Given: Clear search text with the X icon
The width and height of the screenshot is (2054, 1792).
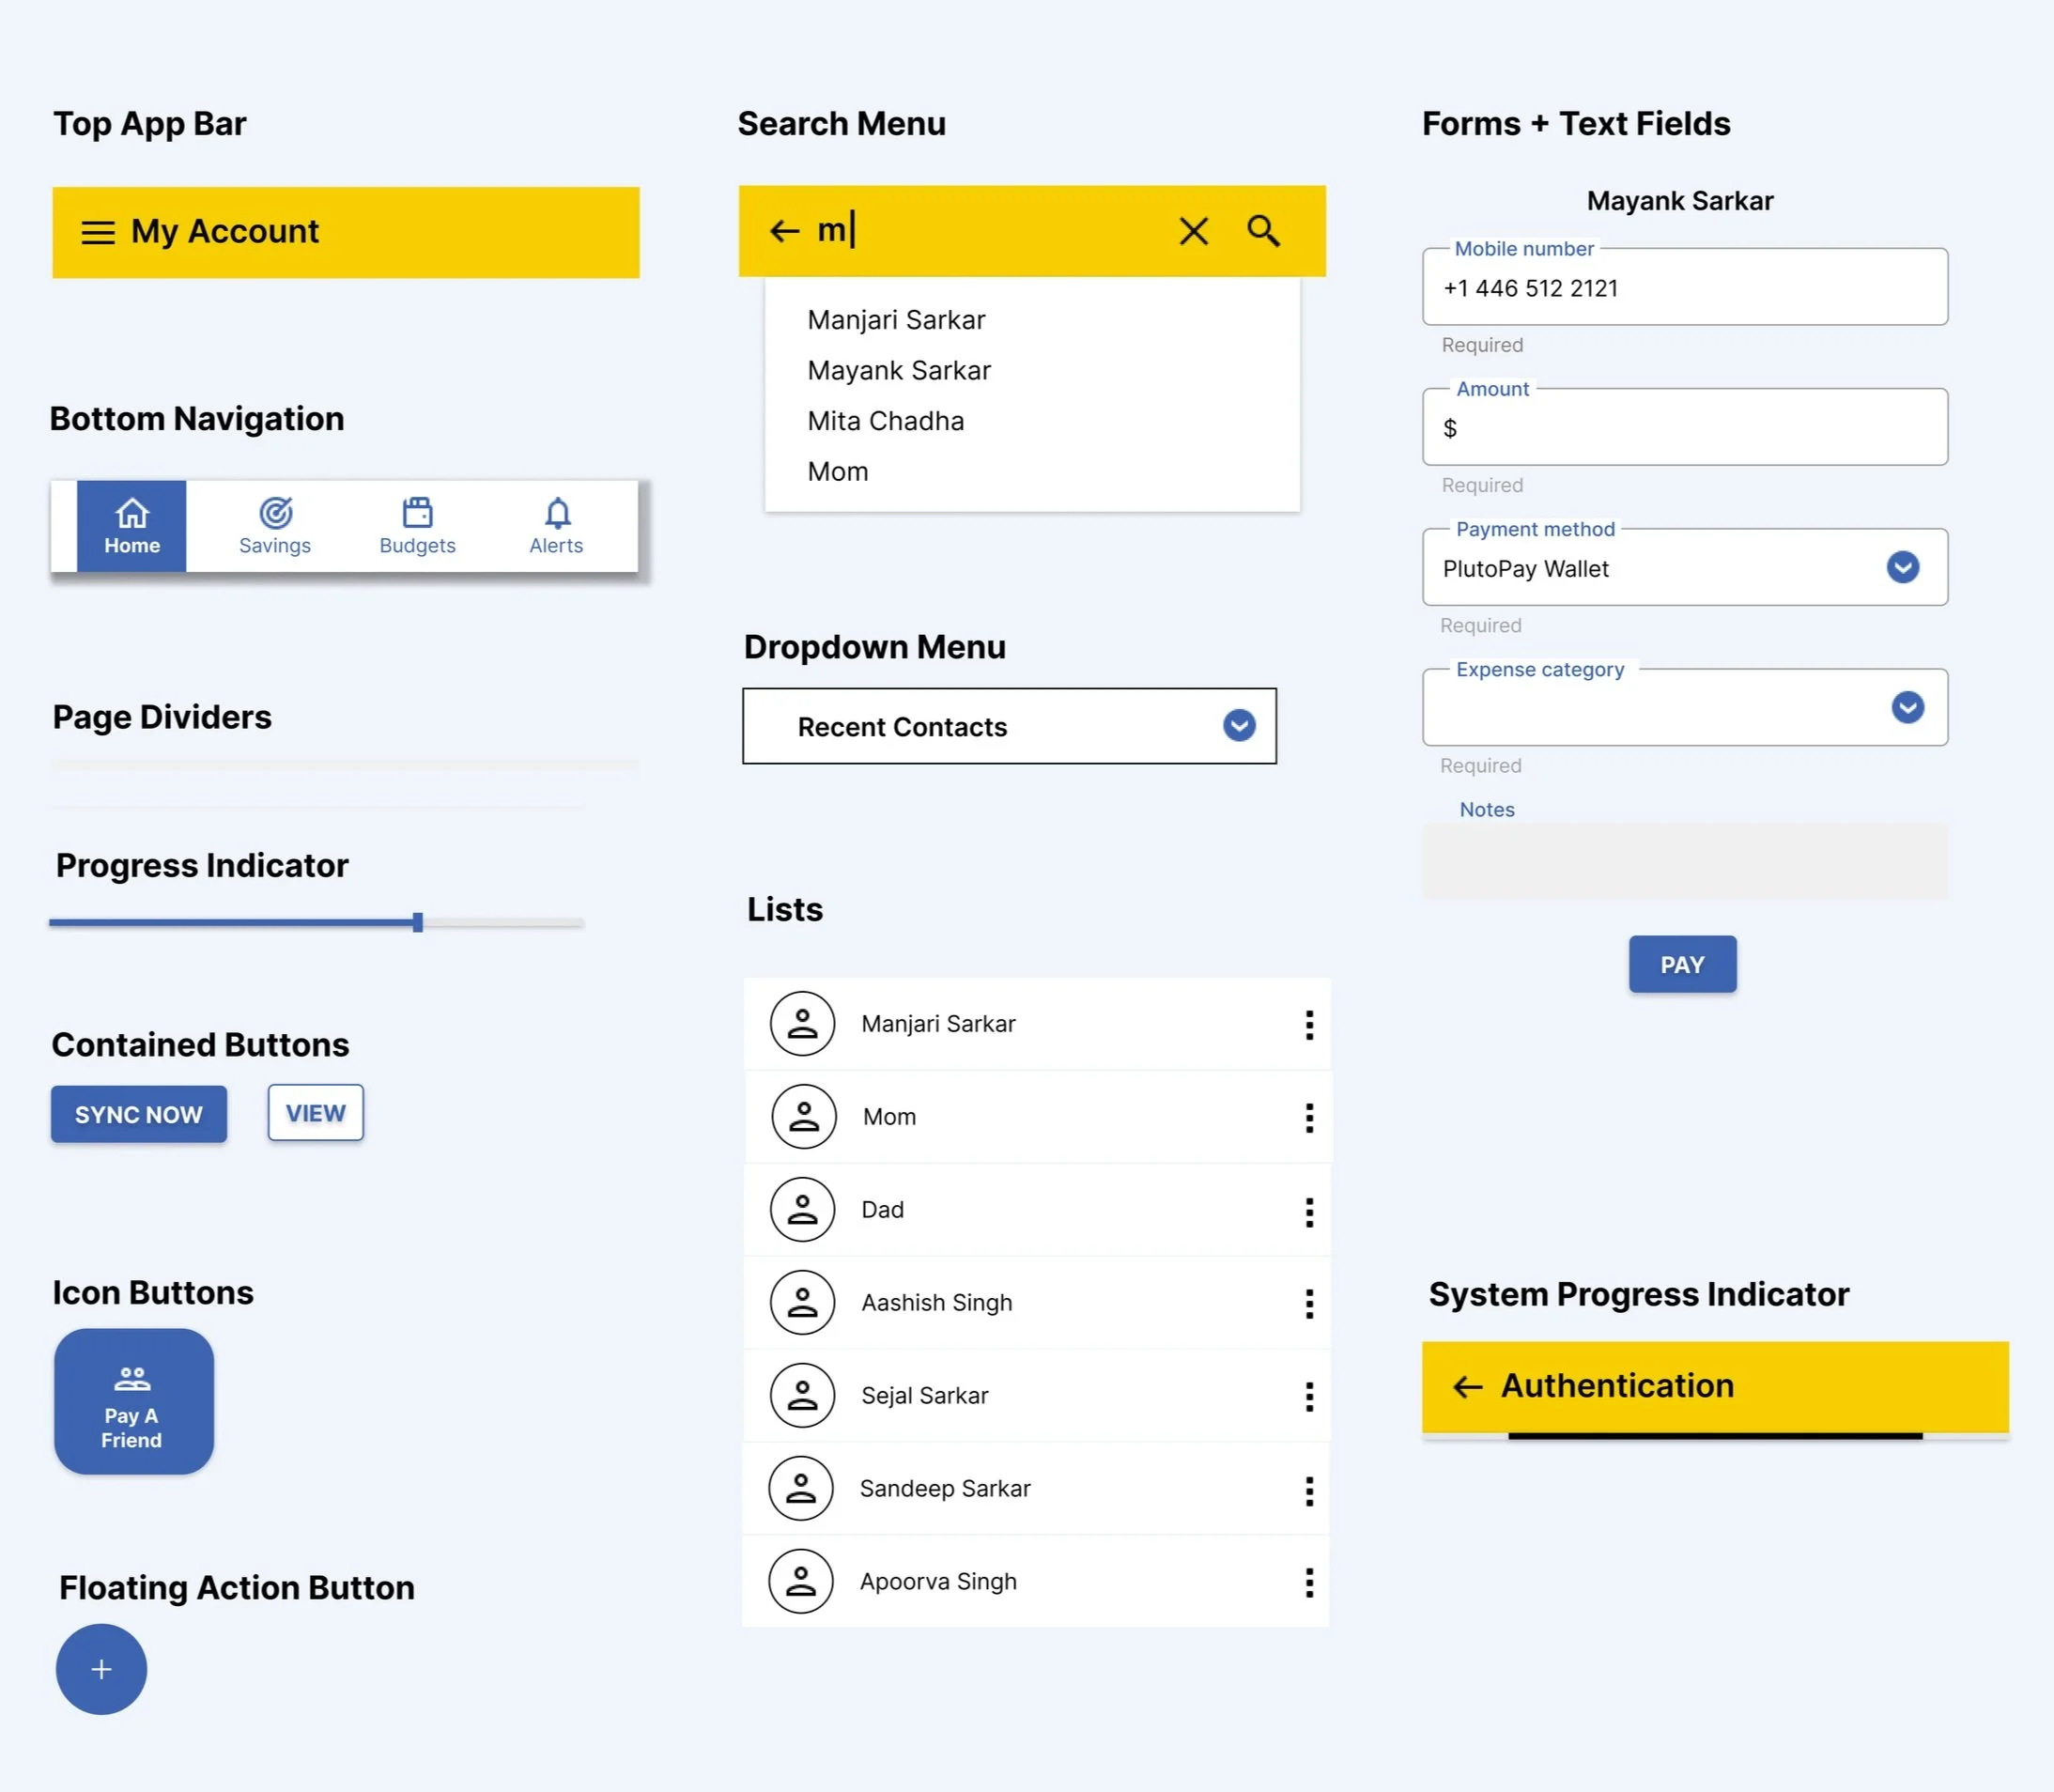Looking at the screenshot, I should pos(1193,231).
